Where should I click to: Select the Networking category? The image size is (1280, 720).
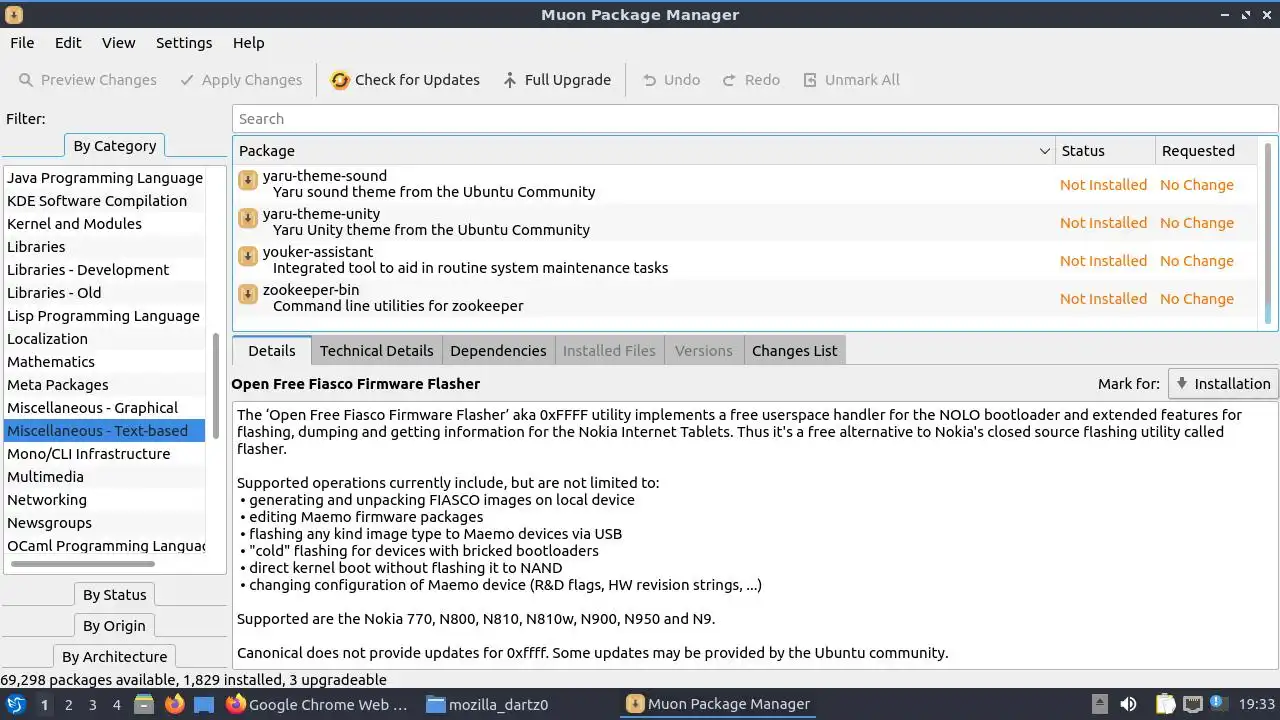tap(47, 500)
